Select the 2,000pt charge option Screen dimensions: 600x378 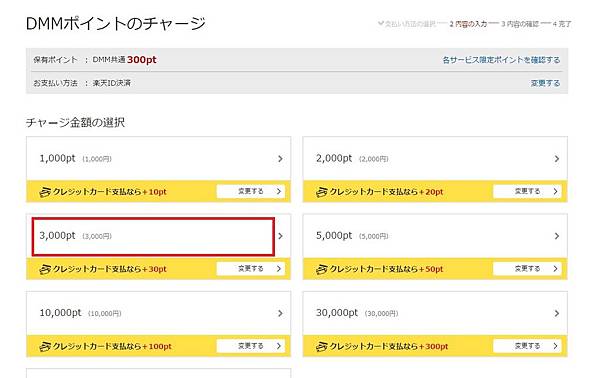[435, 159]
